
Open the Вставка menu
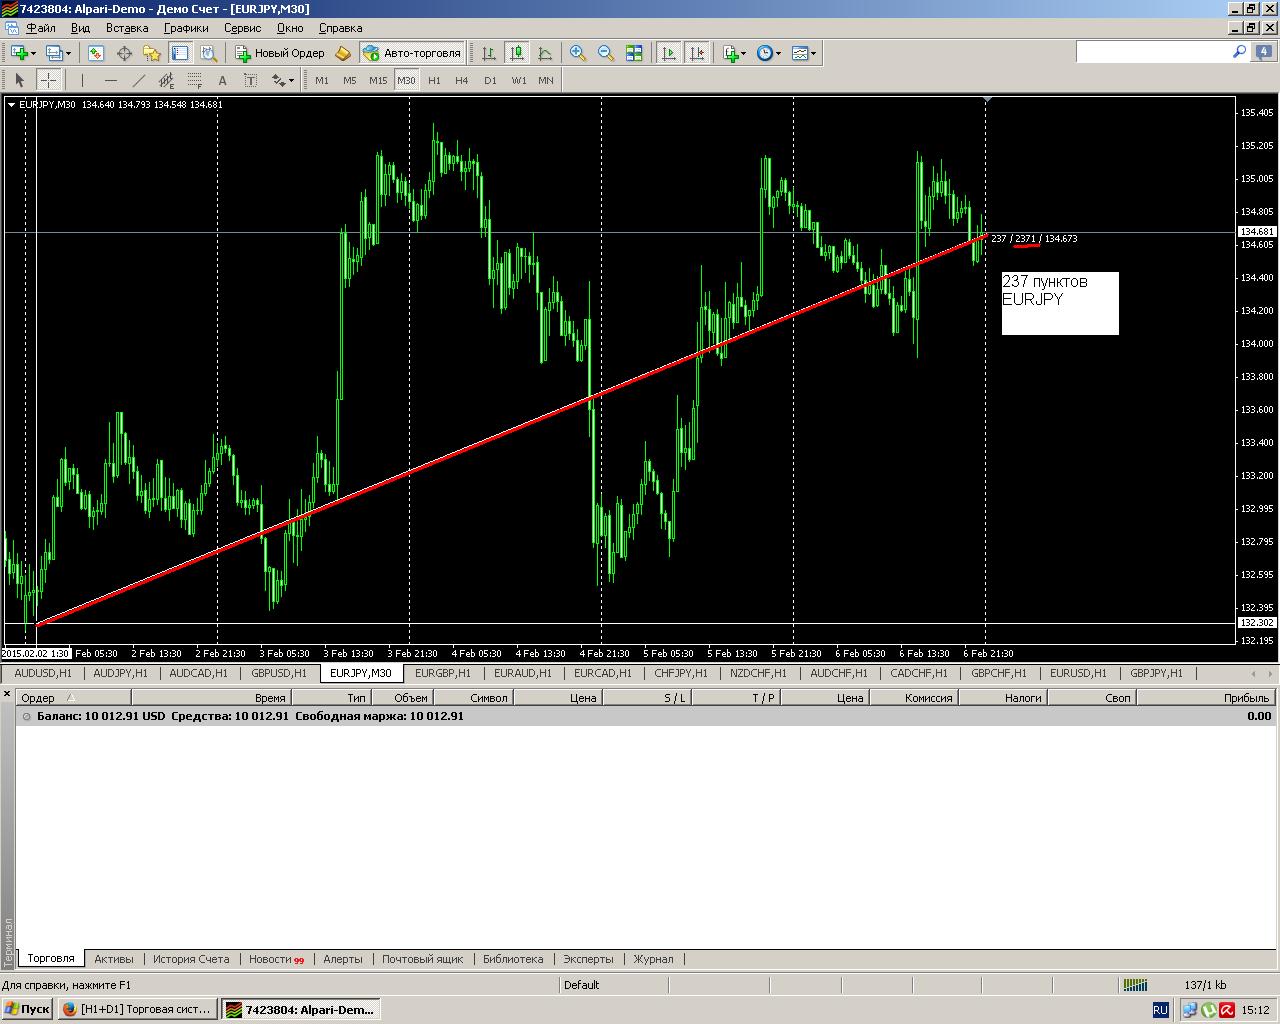pos(127,28)
